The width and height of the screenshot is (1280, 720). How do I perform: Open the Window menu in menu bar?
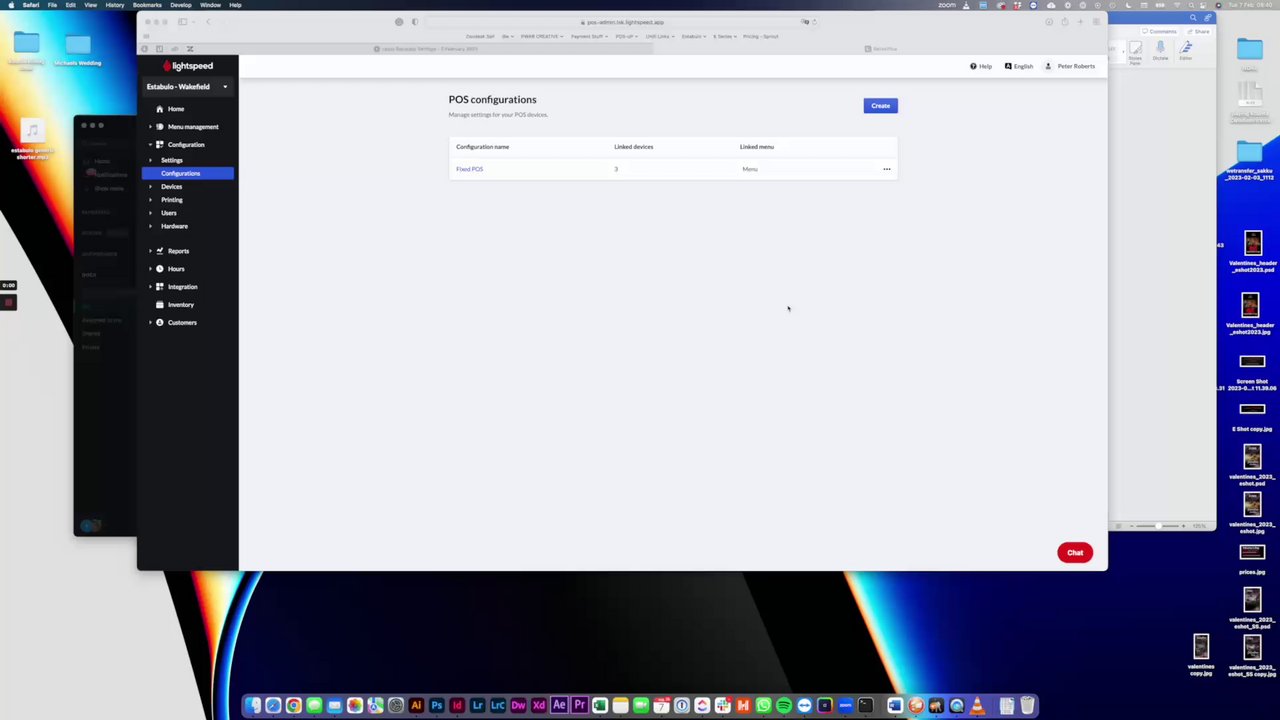210,5
